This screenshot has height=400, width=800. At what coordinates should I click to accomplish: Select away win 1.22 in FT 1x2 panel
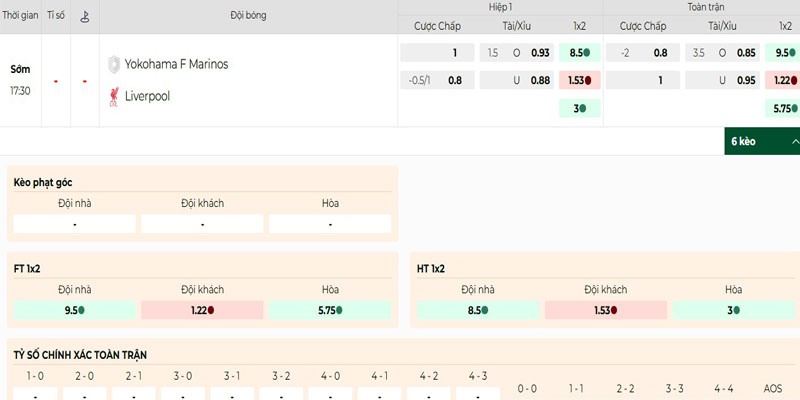tap(203, 310)
